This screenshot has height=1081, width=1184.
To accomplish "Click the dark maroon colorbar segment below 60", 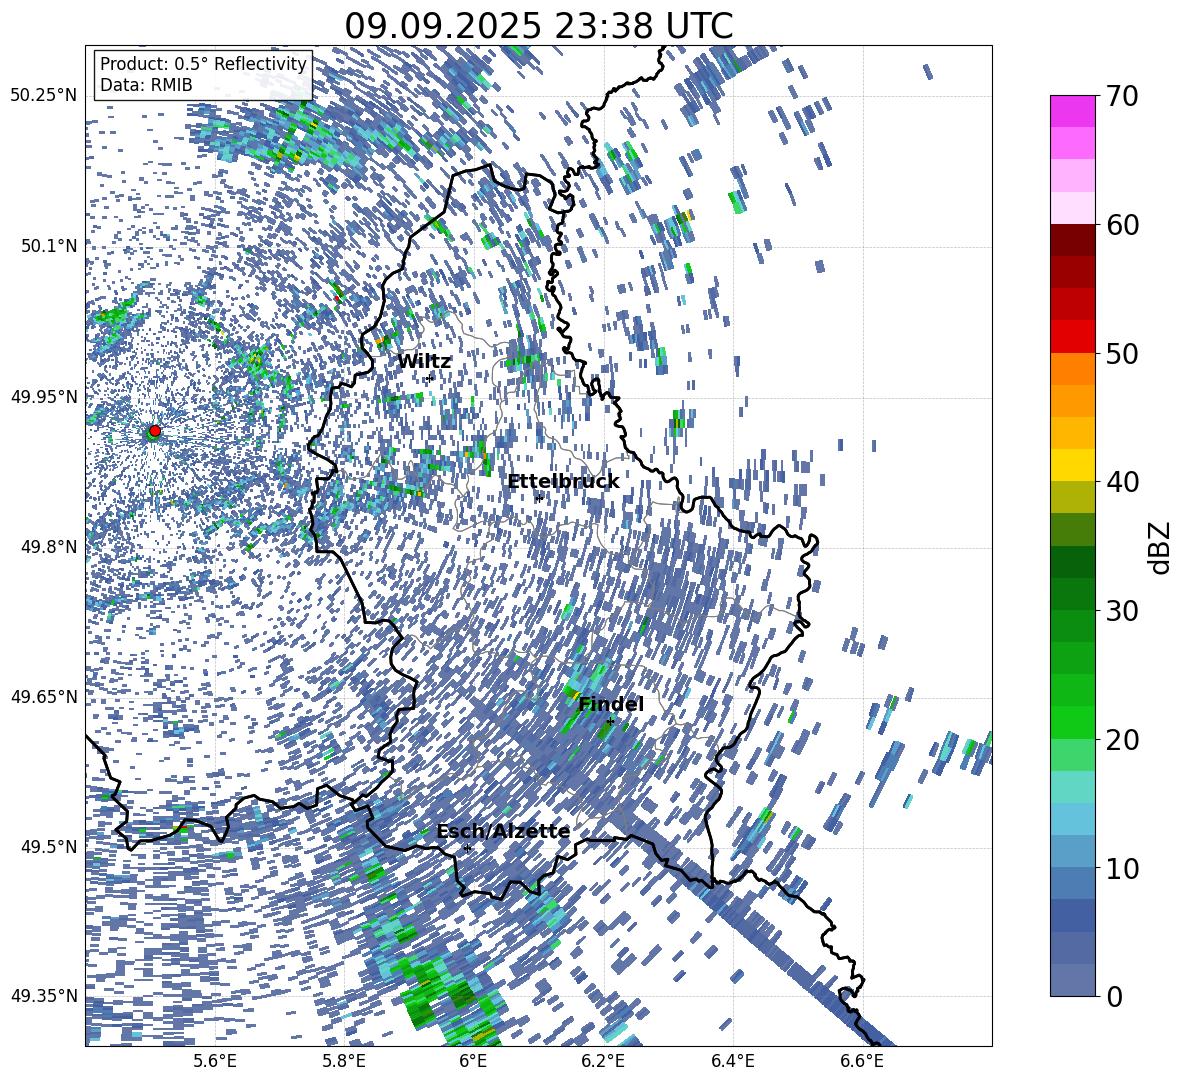I will [x=1072, y=239].
